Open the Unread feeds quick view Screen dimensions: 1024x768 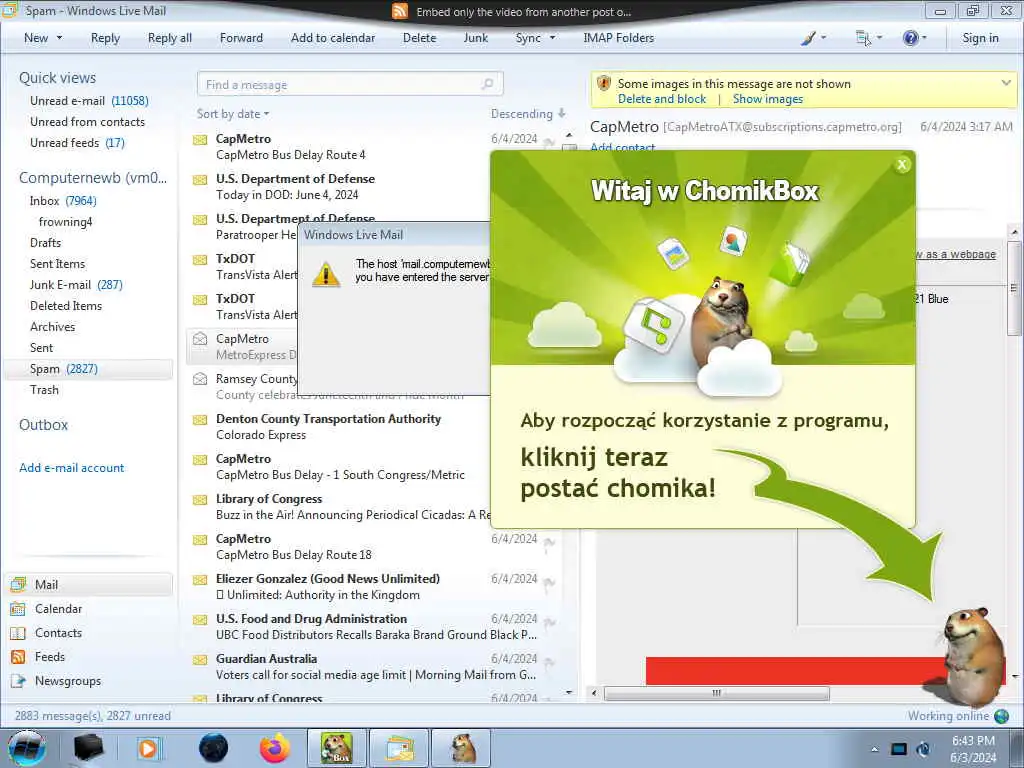77,142
